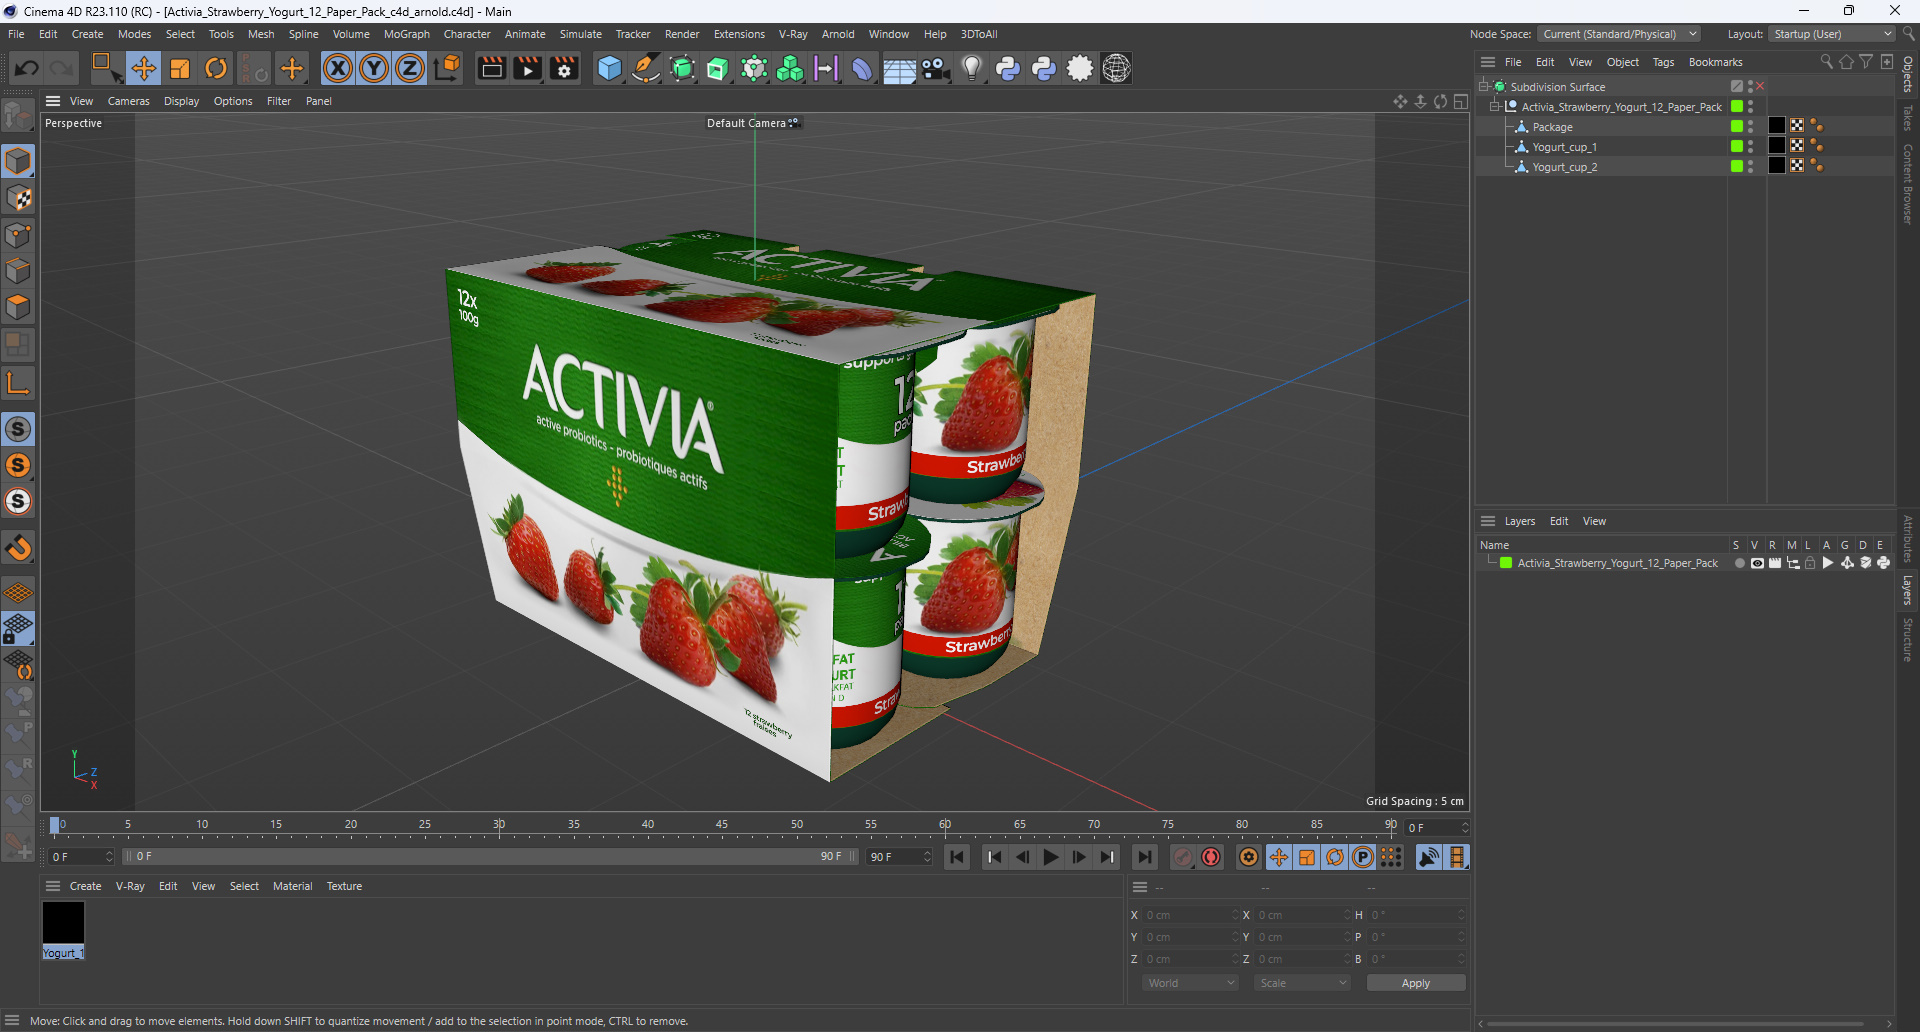This screenshot has width=1920, height=1032.
Task: Click the Workplane grid icon
Action: click(18, 592)
